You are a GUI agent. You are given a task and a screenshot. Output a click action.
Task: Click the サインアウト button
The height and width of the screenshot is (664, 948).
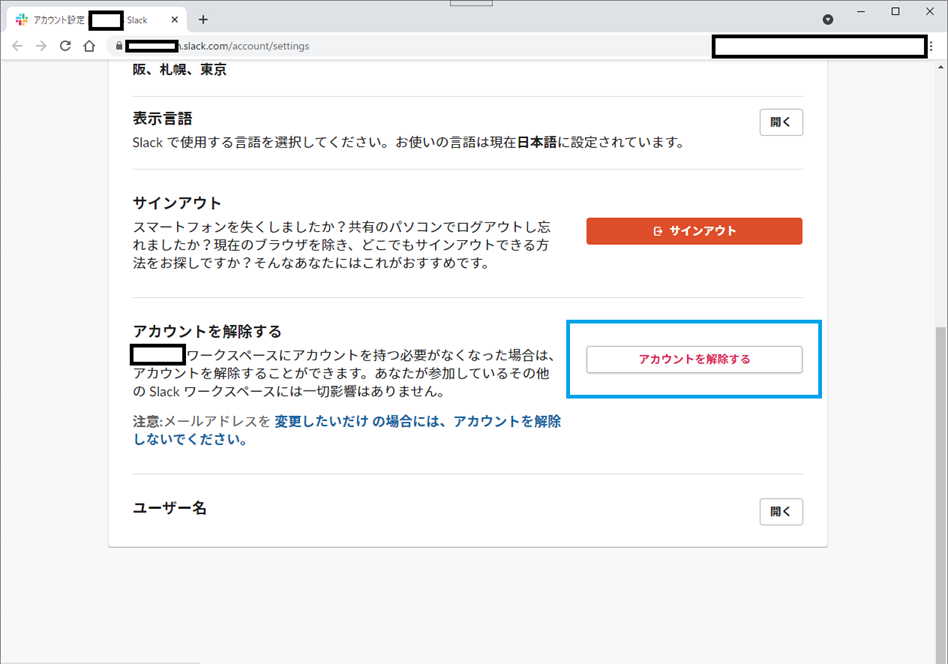pyautogui.click(x=694, y=230)
